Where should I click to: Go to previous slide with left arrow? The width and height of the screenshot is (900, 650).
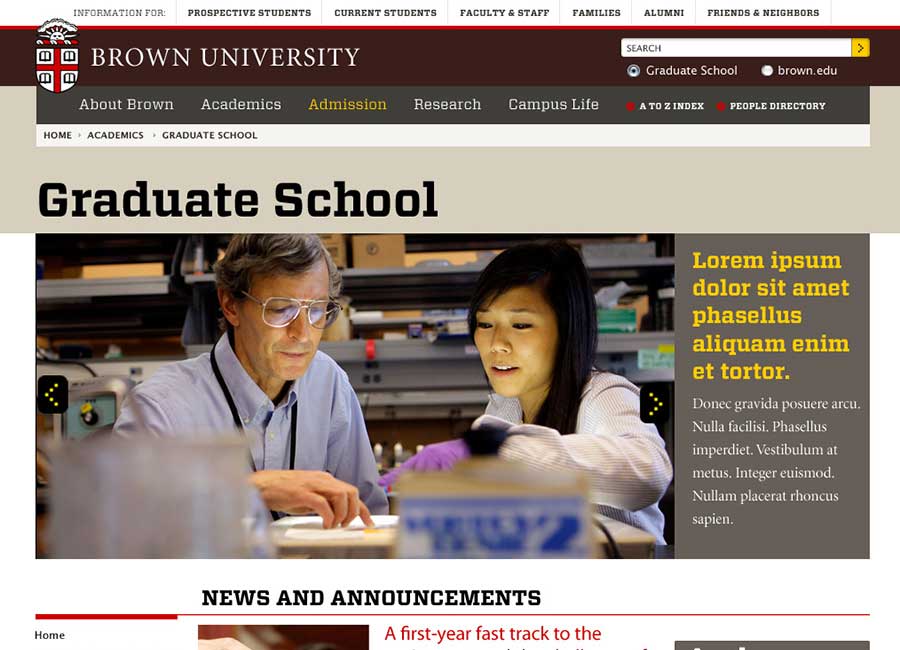tap(53, 394)
